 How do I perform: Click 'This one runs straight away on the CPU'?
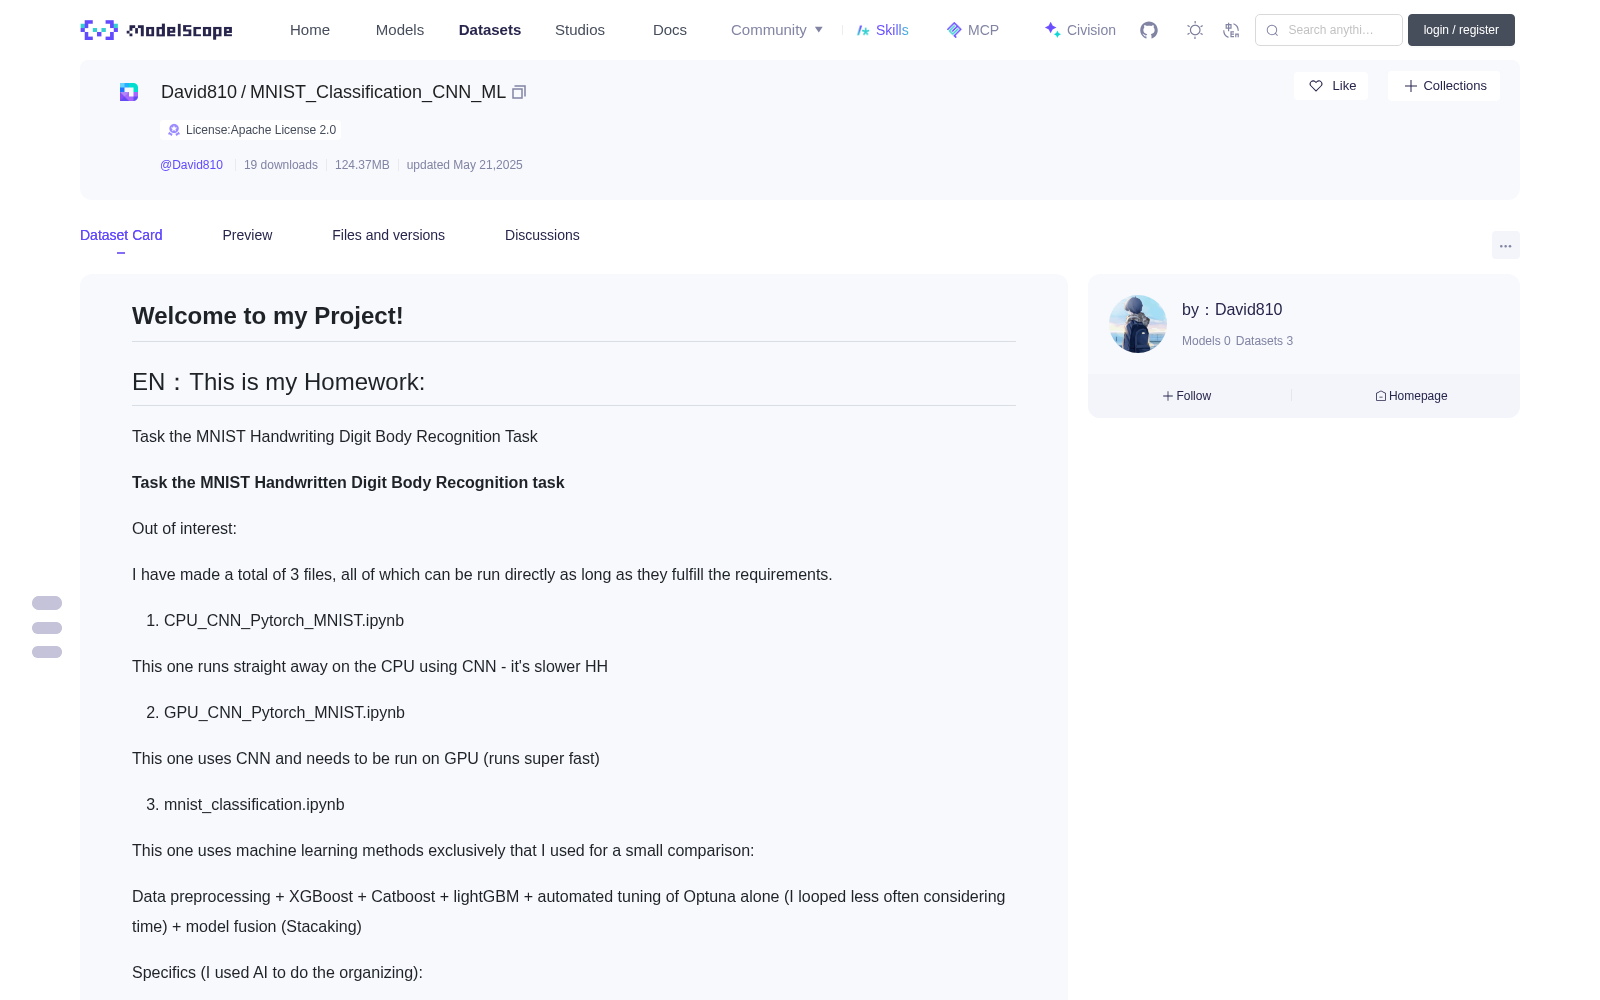(370, 667)
